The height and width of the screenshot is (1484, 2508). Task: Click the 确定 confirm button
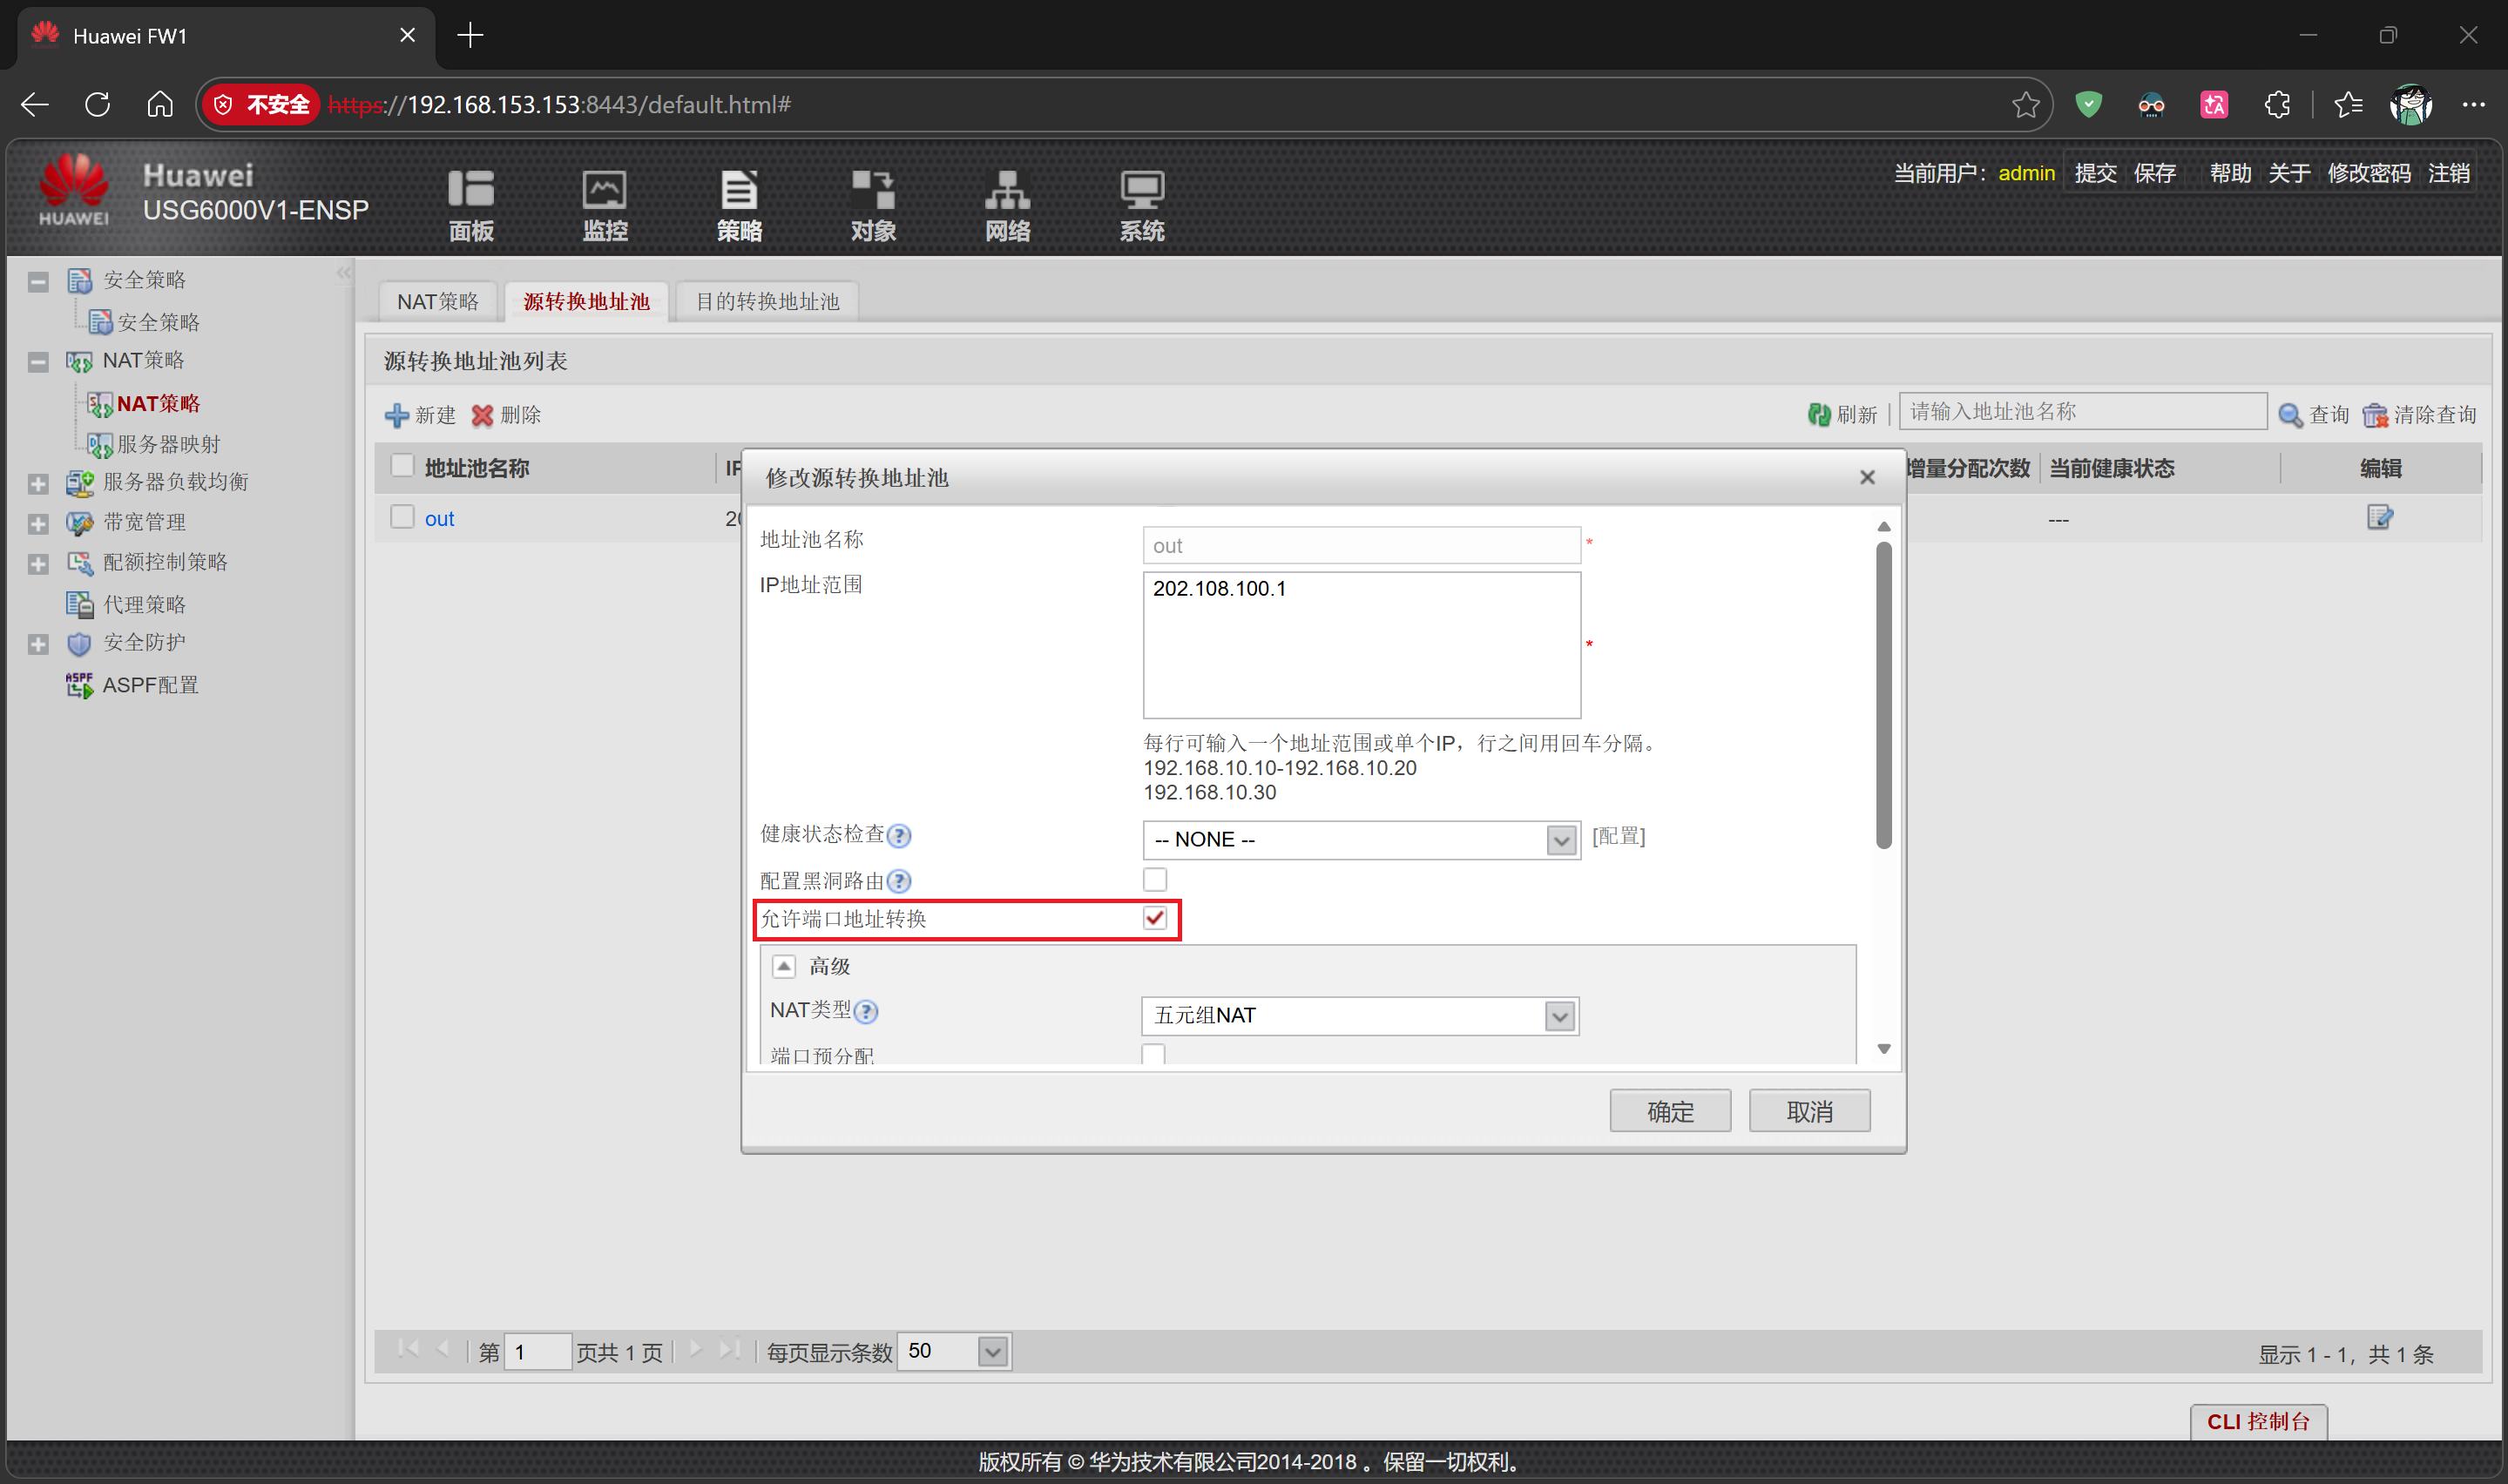pos(1669,1111)
